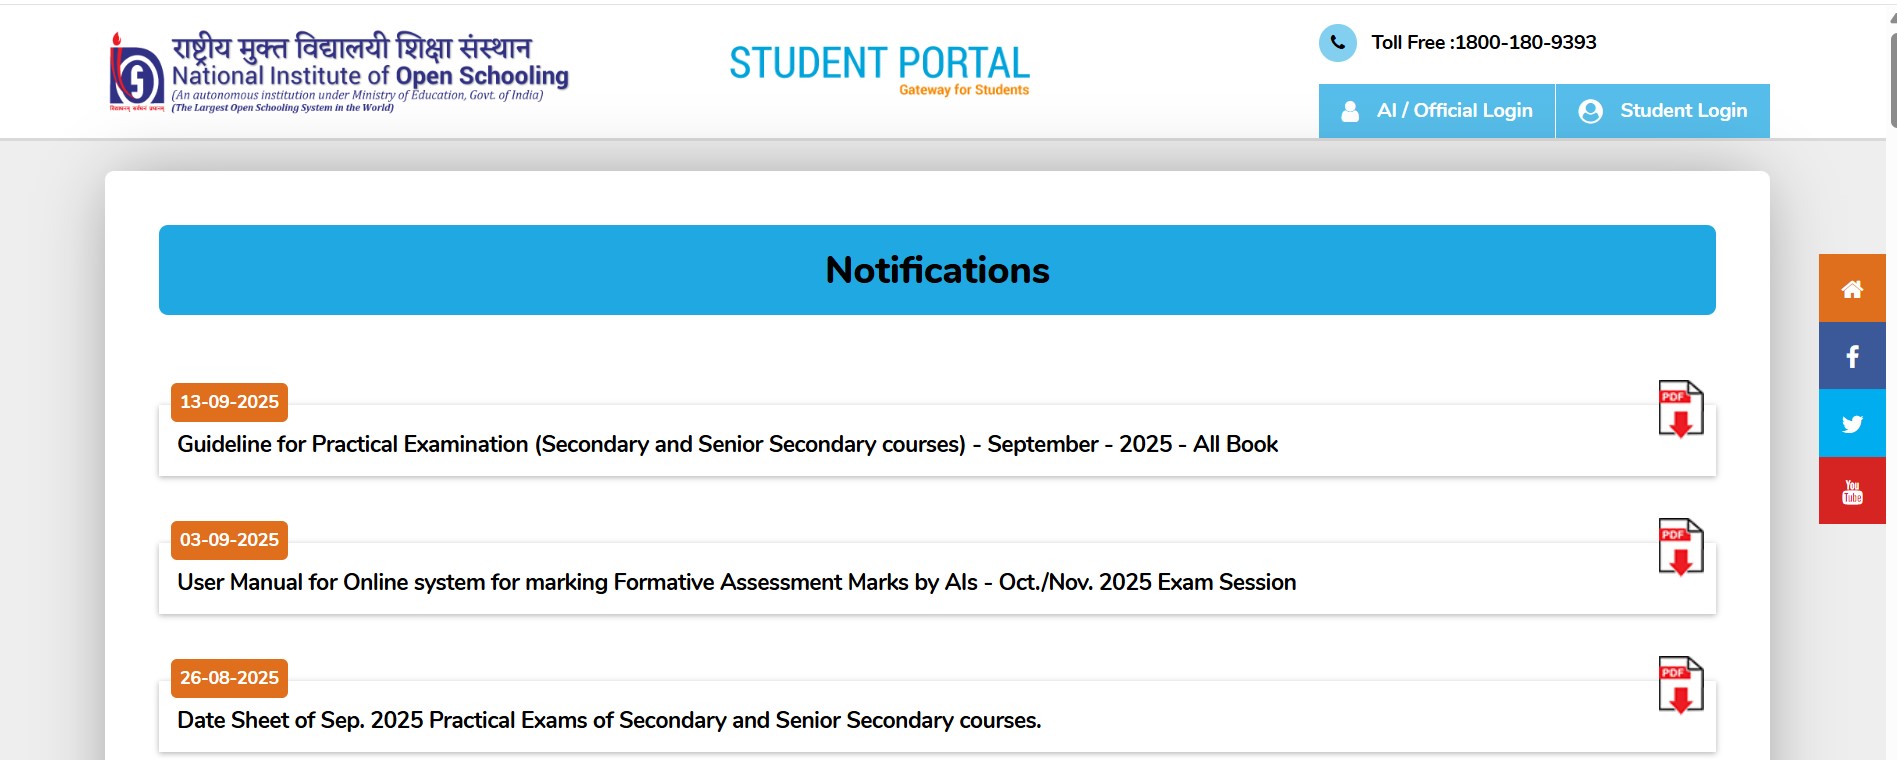The width and height of the screenshot is (1897, 760).
Task: Click the 13-09-2025 date badge
Action: pyautogui.click(x=229, y=402)
